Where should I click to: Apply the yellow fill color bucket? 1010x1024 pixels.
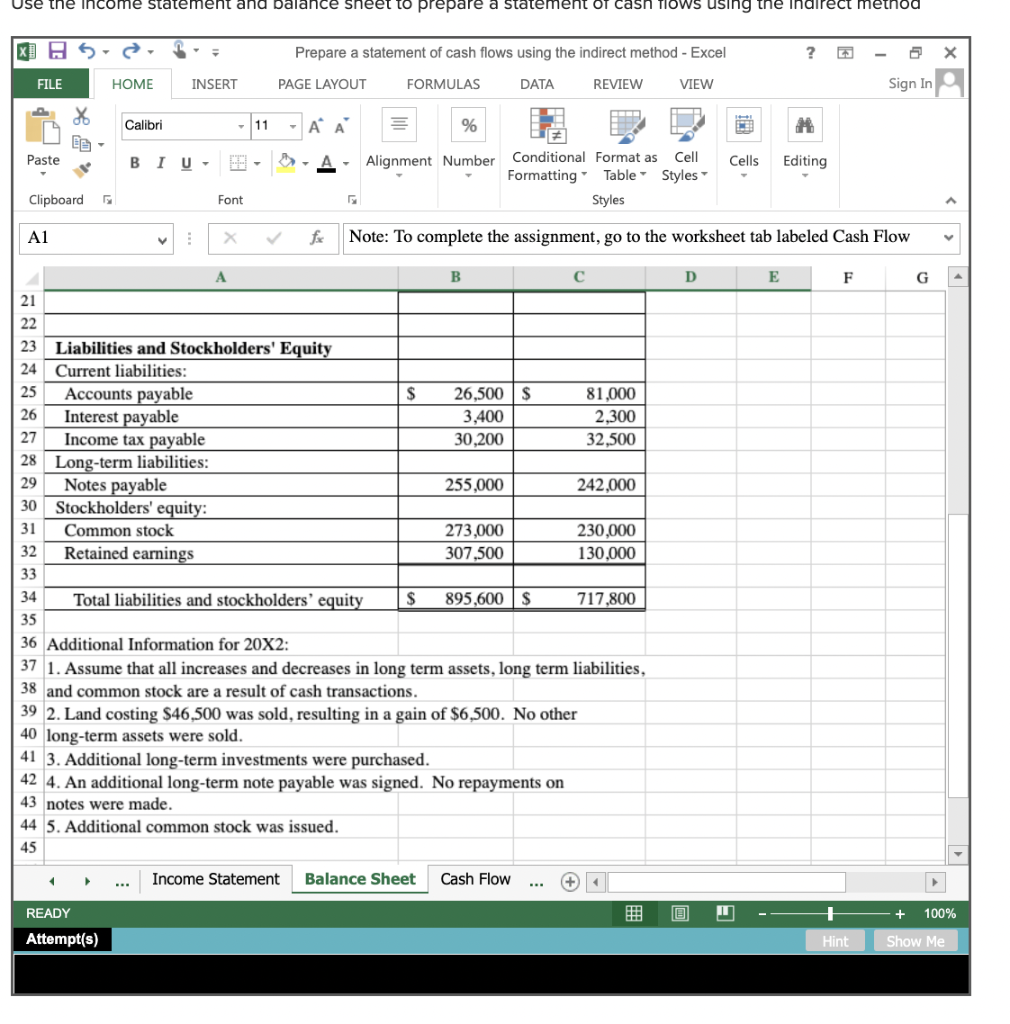tap(286, 162)
